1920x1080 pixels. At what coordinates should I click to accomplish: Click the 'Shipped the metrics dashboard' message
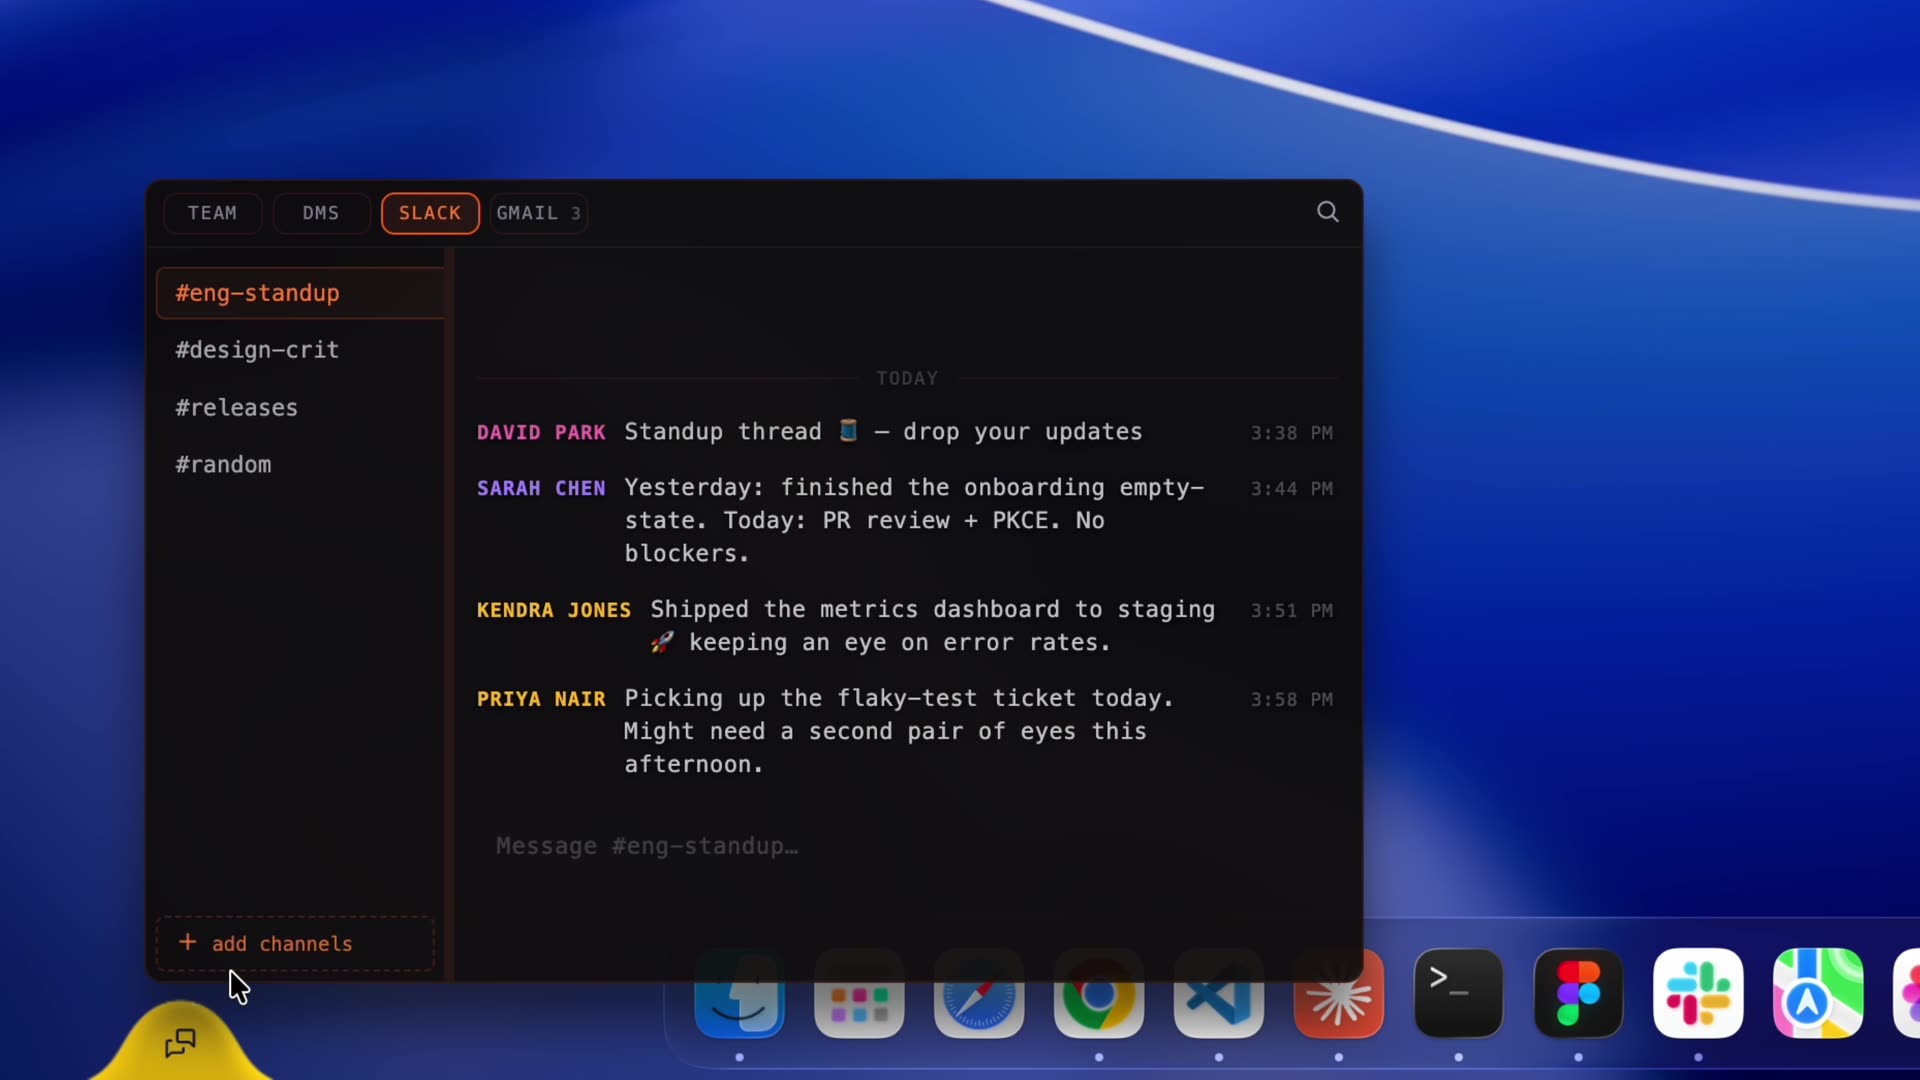[x=933, y=626]
